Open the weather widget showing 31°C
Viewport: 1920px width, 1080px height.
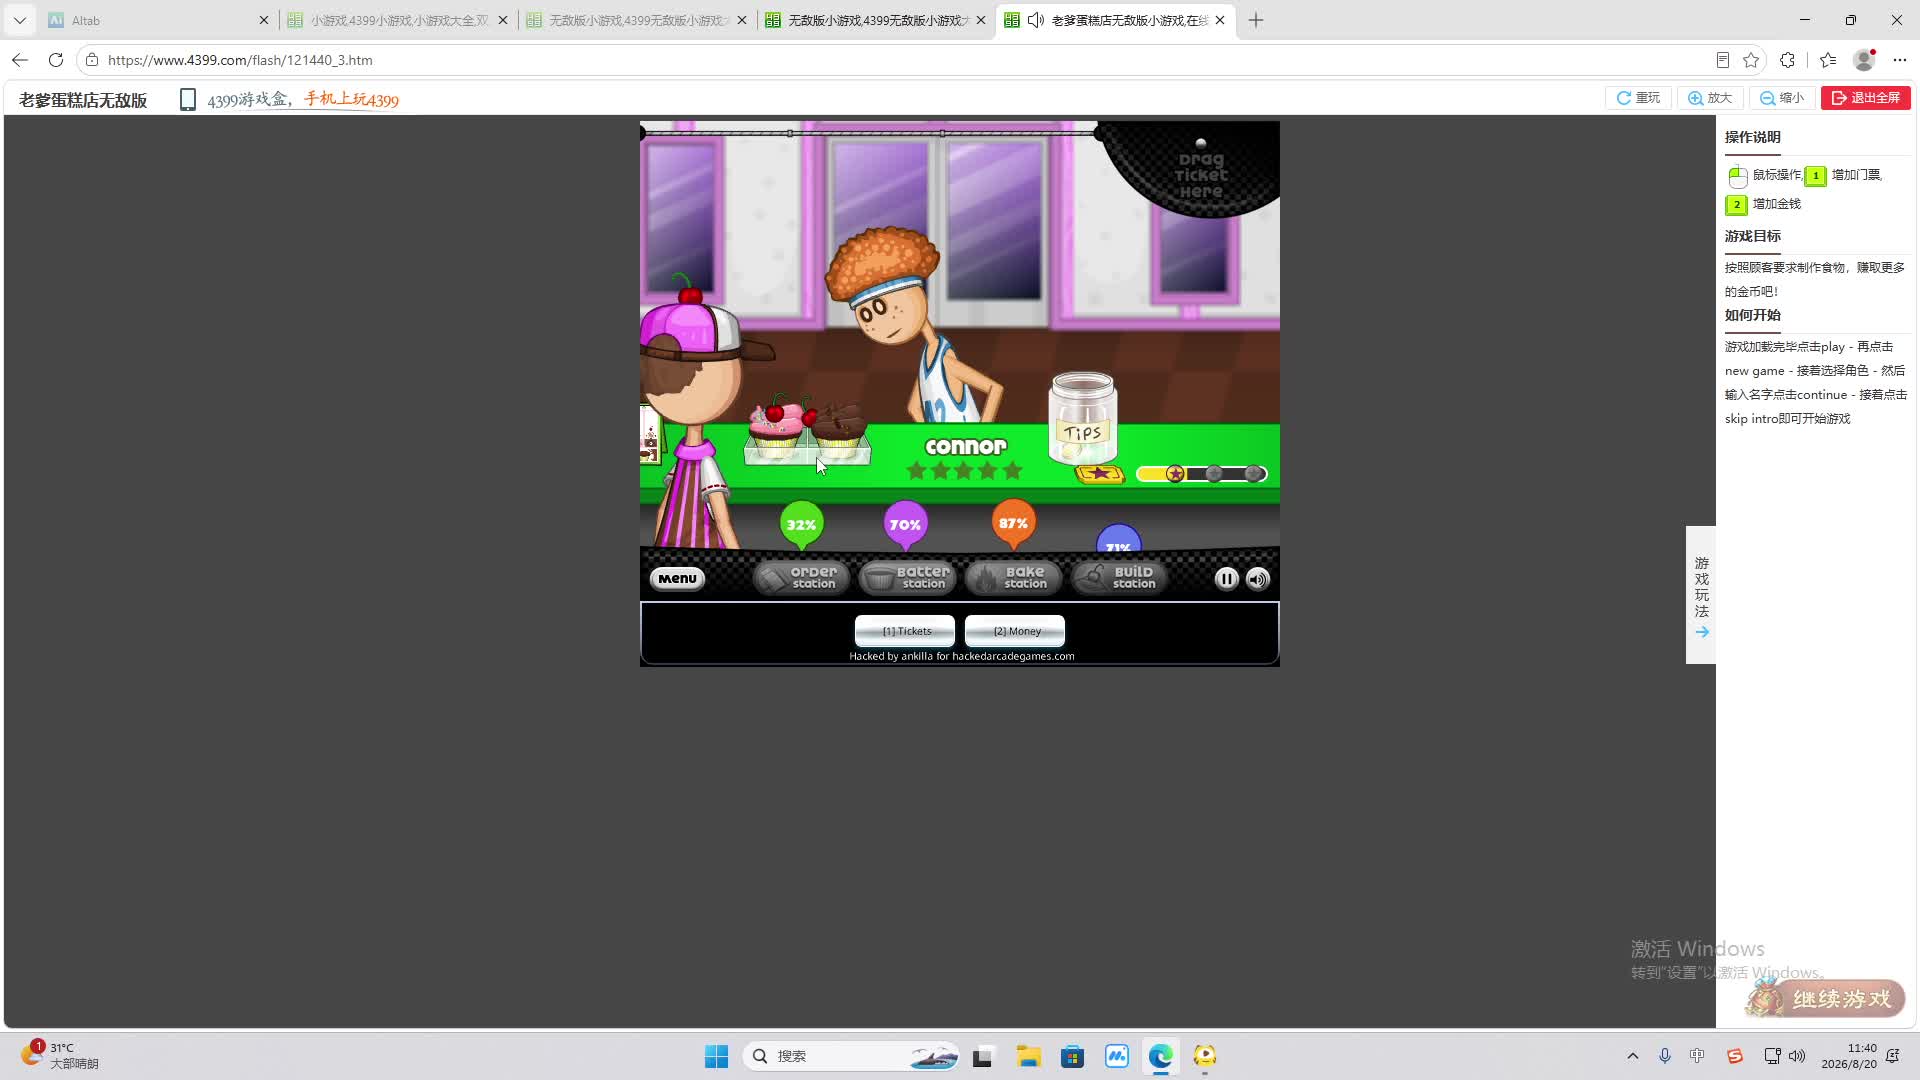(x=60, y=1056)
